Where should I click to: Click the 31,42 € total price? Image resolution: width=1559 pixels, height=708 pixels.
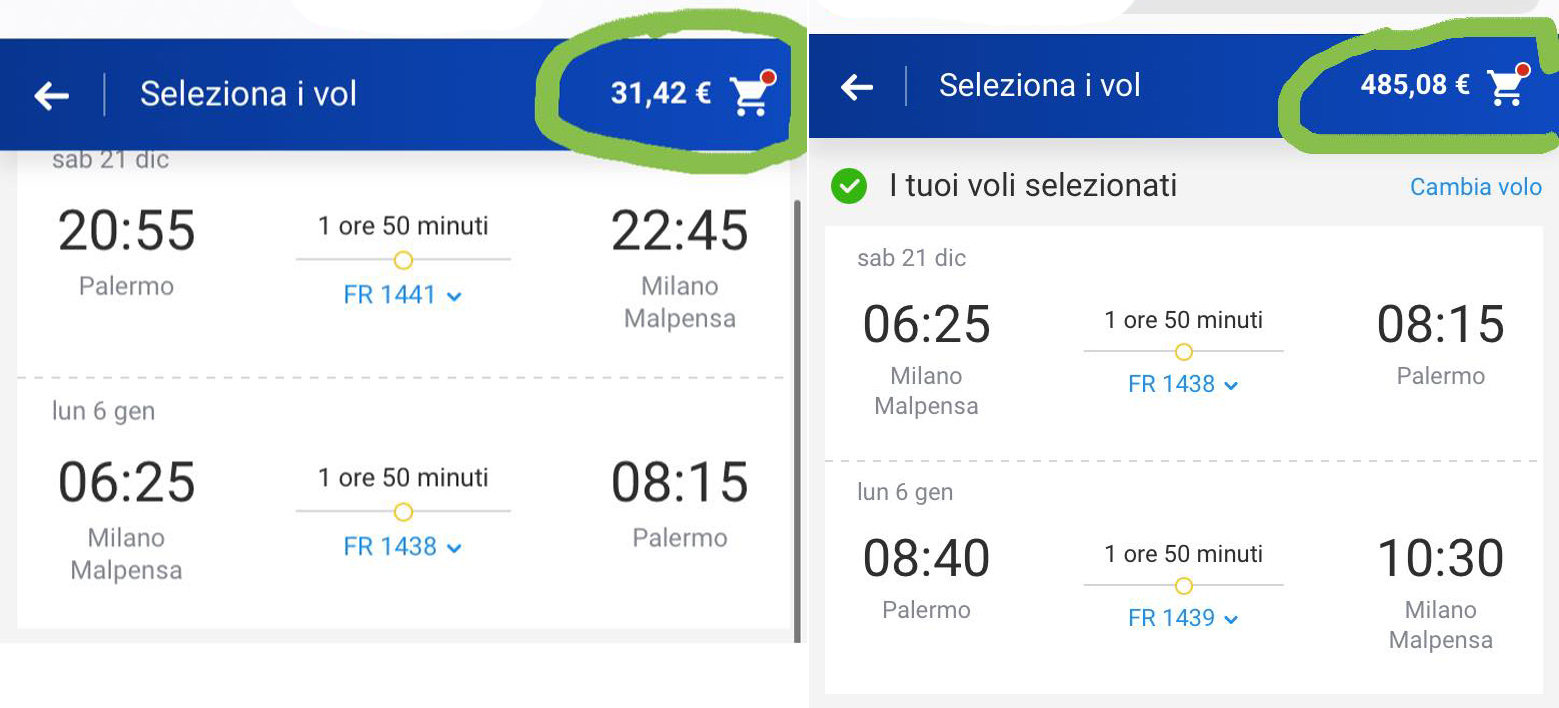click(x=661, y=94)
